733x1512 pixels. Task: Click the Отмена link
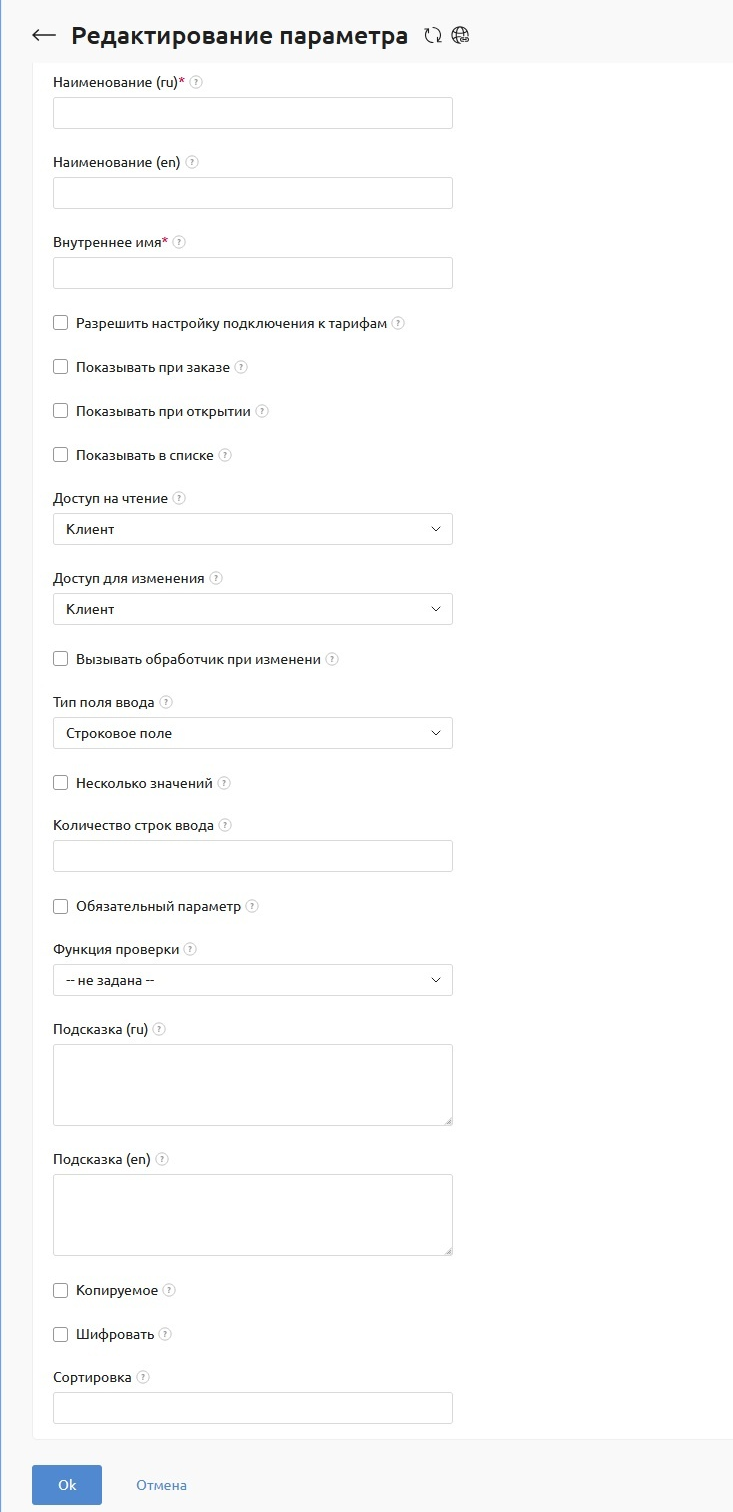(160, 1484)
